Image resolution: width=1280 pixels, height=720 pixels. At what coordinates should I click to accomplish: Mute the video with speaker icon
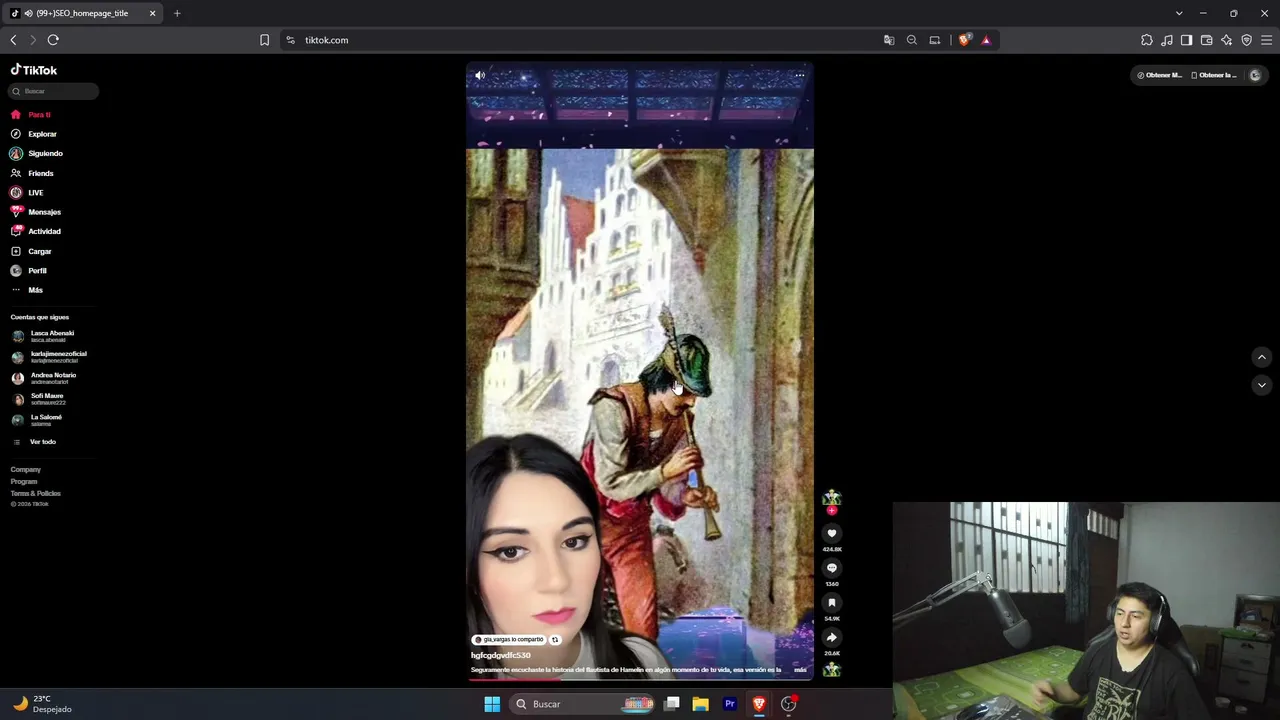(480, 75)
